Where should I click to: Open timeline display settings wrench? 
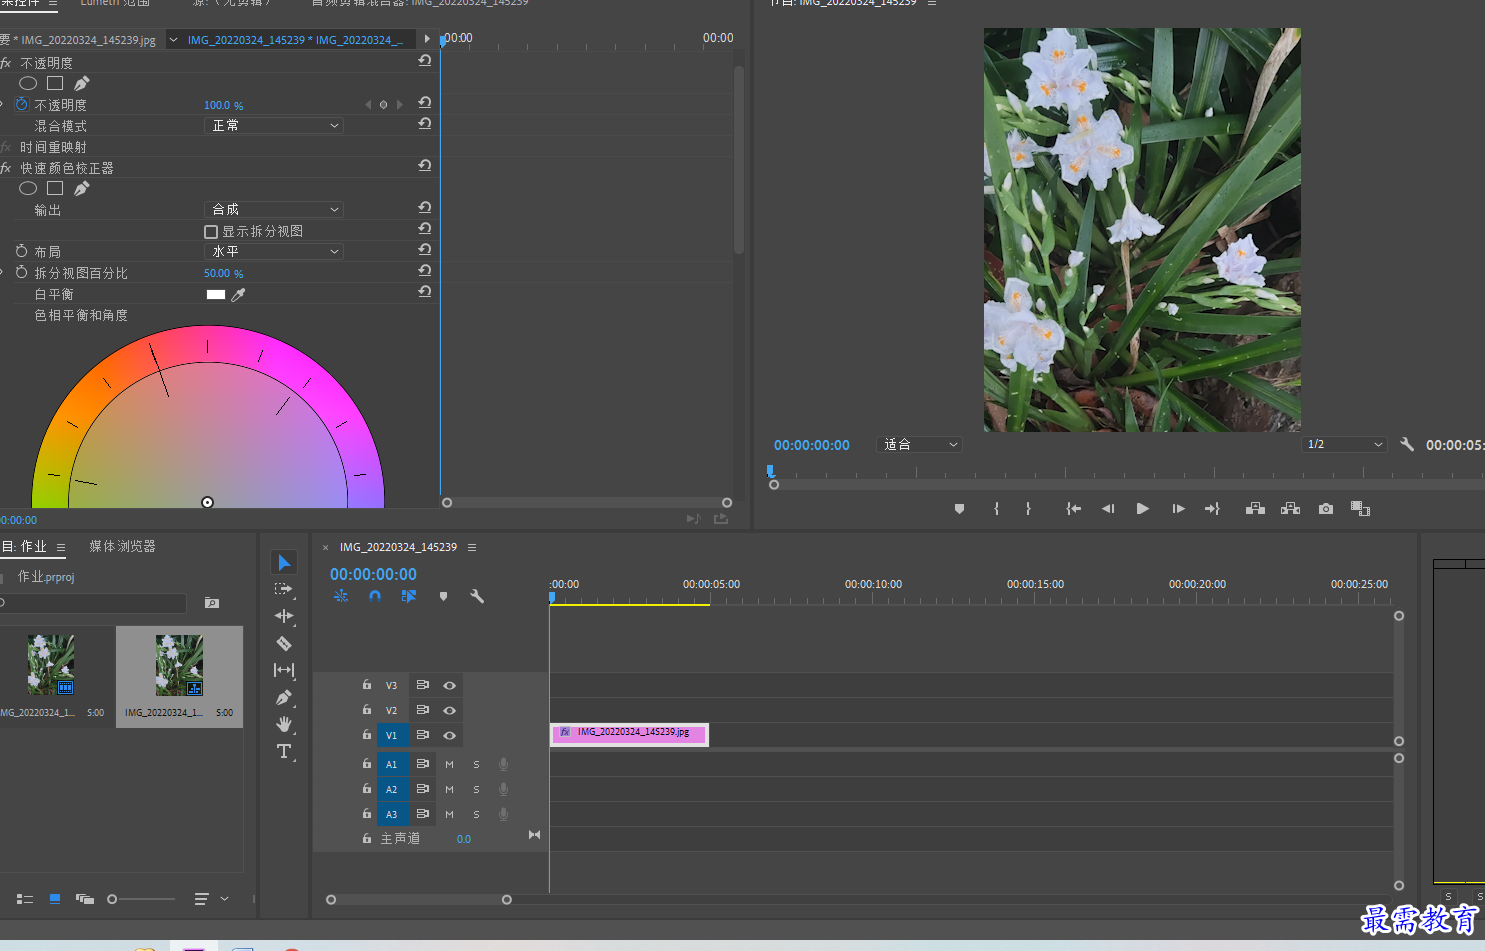pyautogui.click(x=477, y=596)
